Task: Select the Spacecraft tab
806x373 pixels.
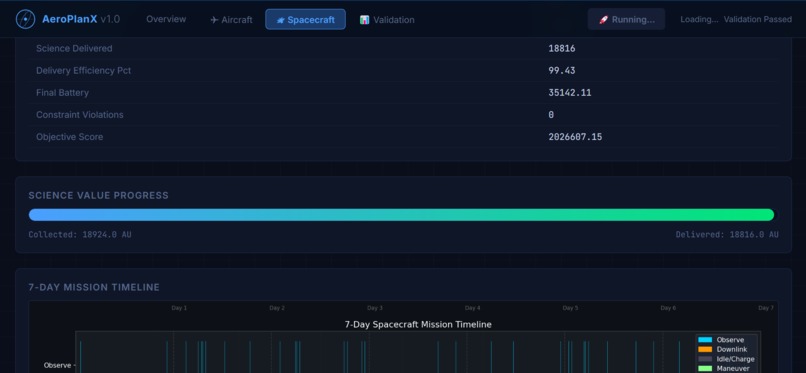Action: [305, 20]
